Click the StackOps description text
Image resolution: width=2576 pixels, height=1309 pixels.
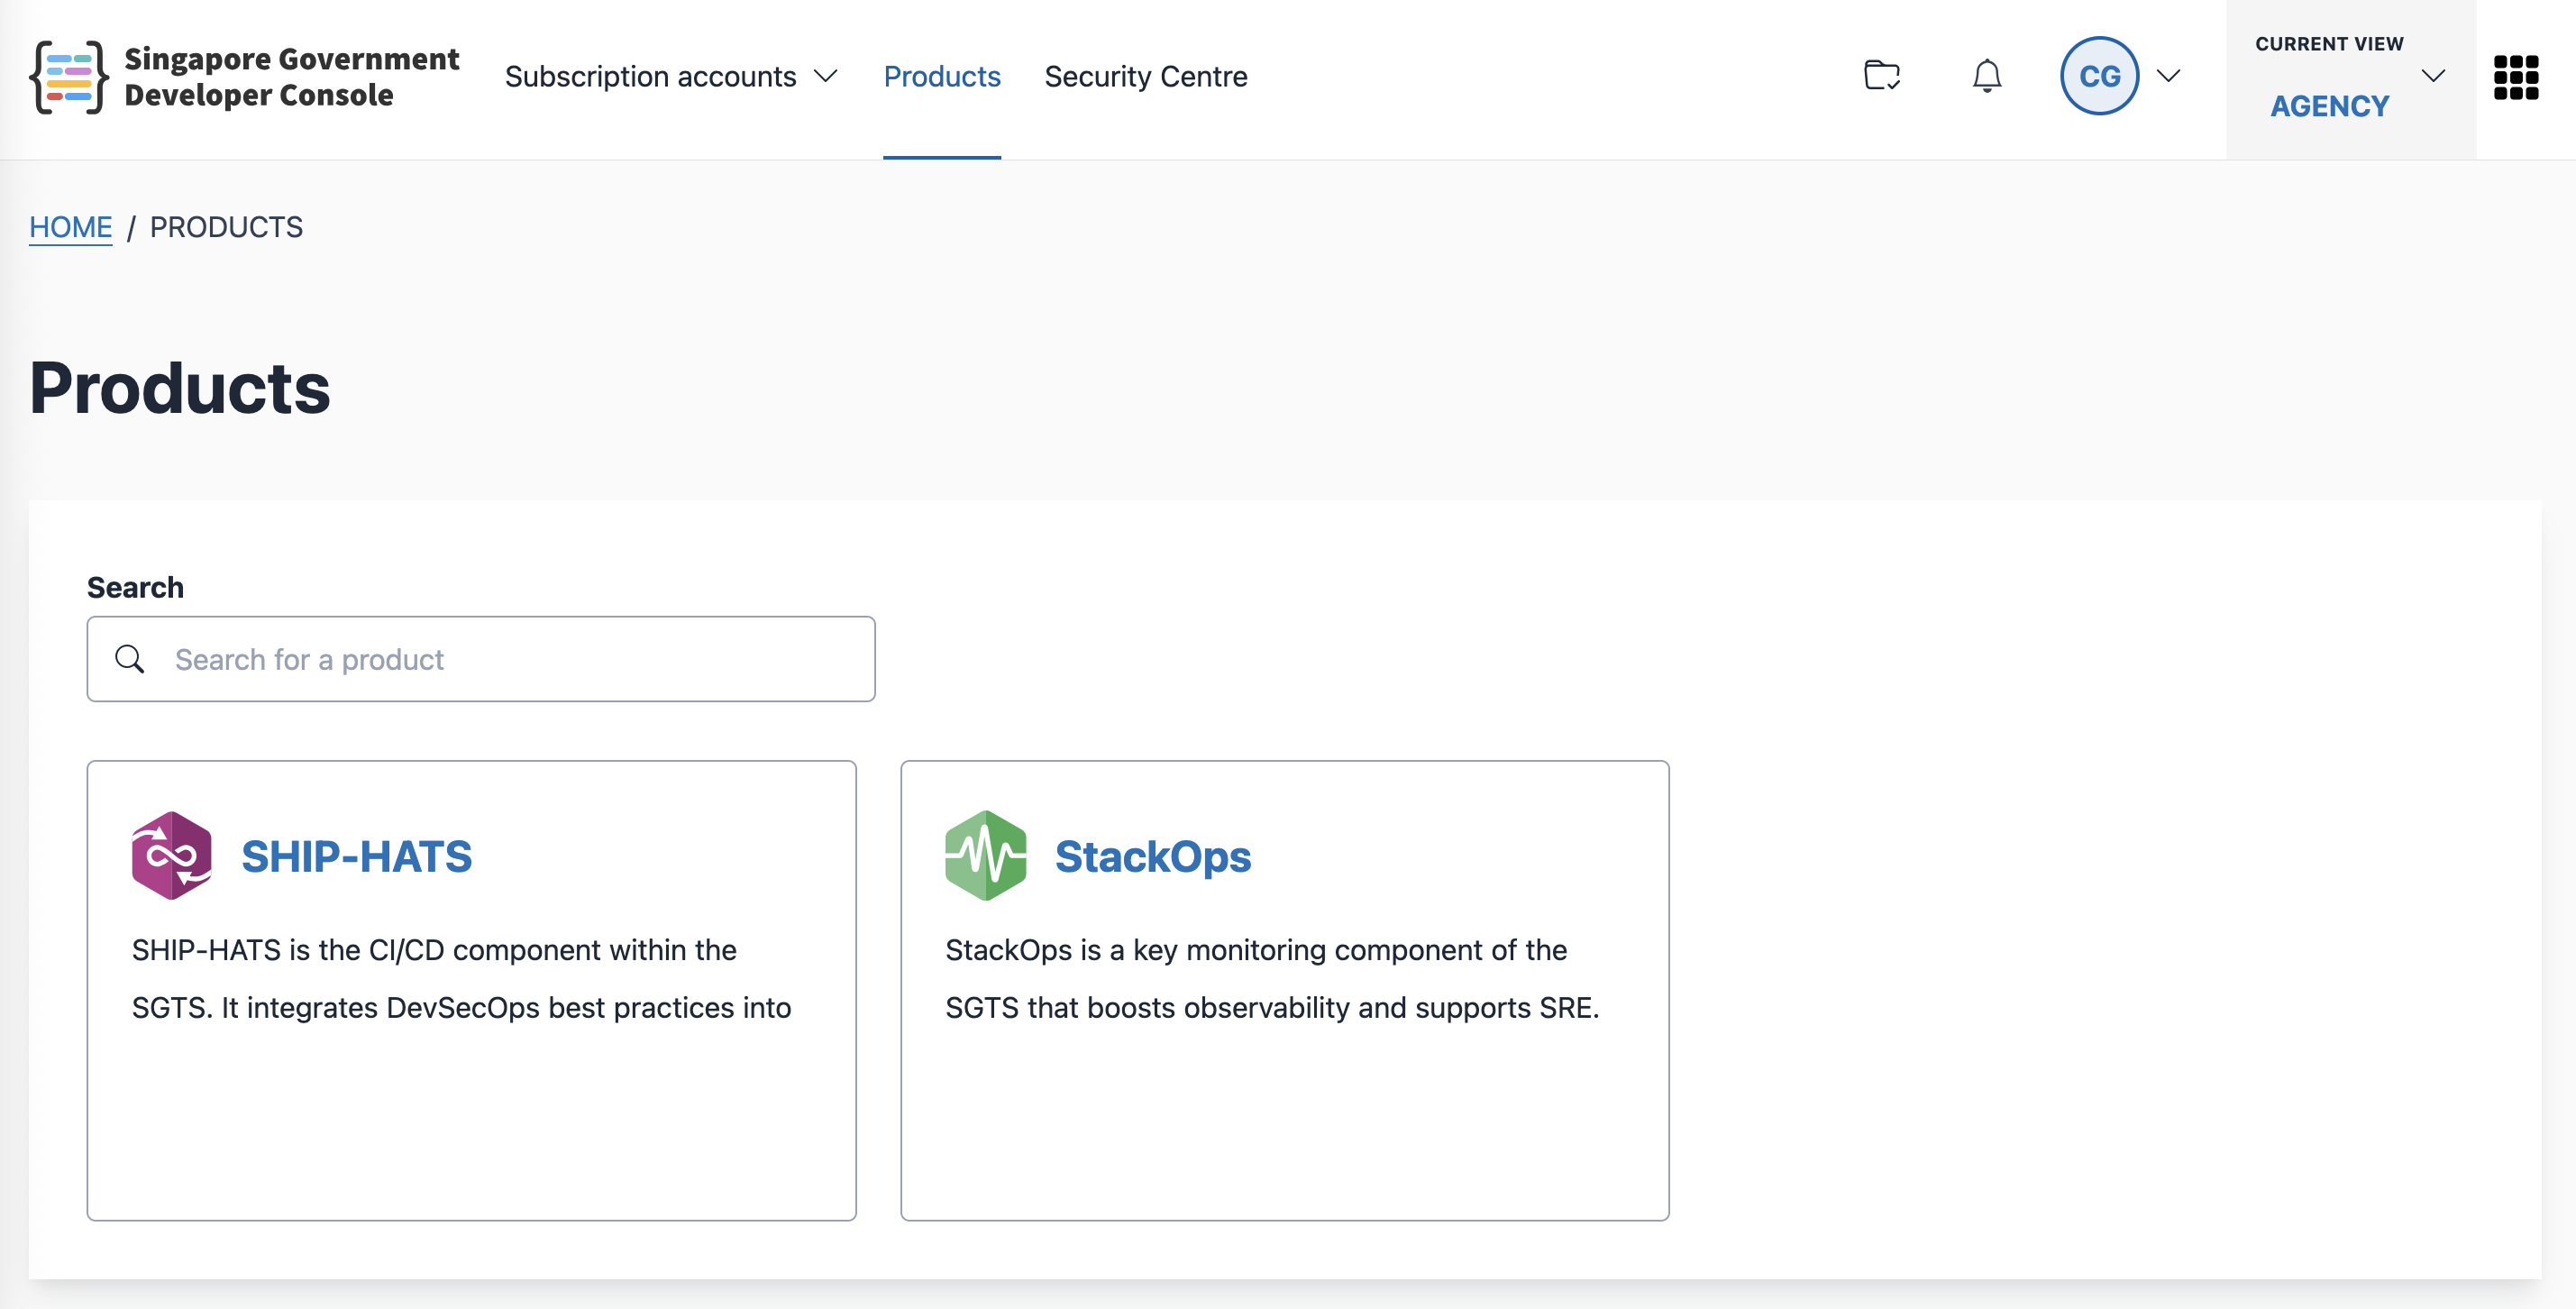tap(1272, 979)
